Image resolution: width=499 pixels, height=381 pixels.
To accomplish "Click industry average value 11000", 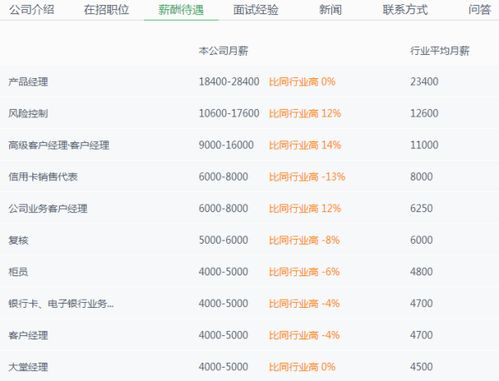I will tap(424, 145).
